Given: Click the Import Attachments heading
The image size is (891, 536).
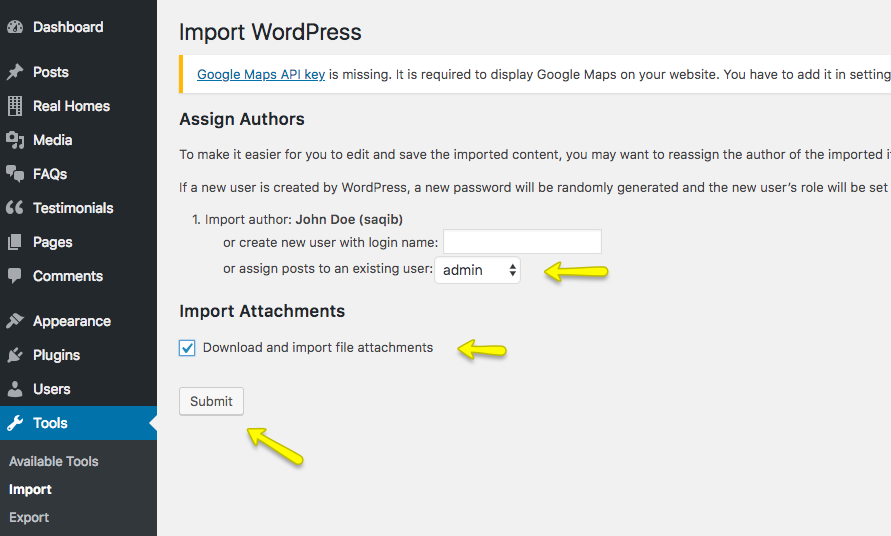Looking at the screenshot, I should point(262,311).
